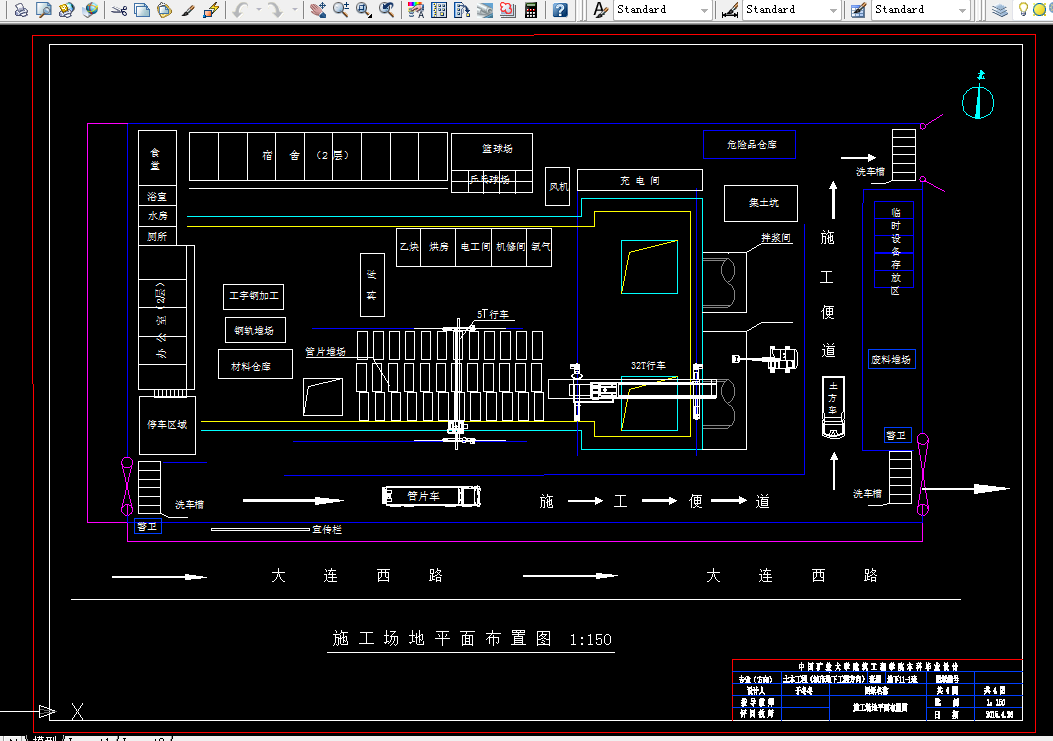
Task: Click the Redo arrow
Action: coord(275,9)
